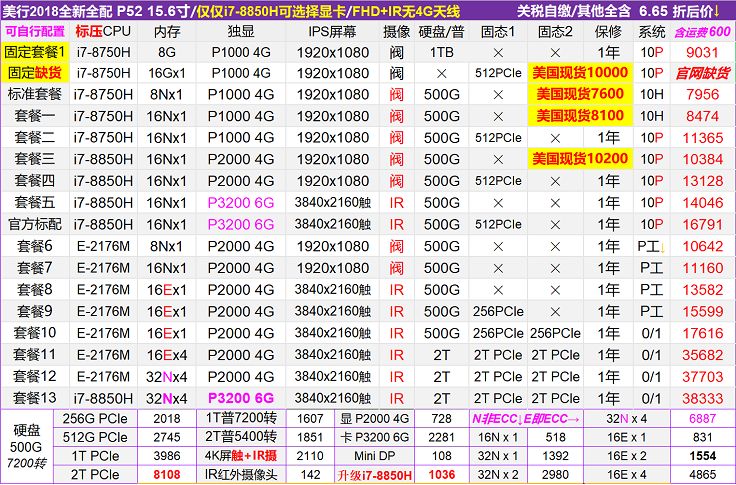The width and height of the screenshot is (736, 485).
Task: Click the yellow 美国现货10000 cell
Action: coord(580,73)
